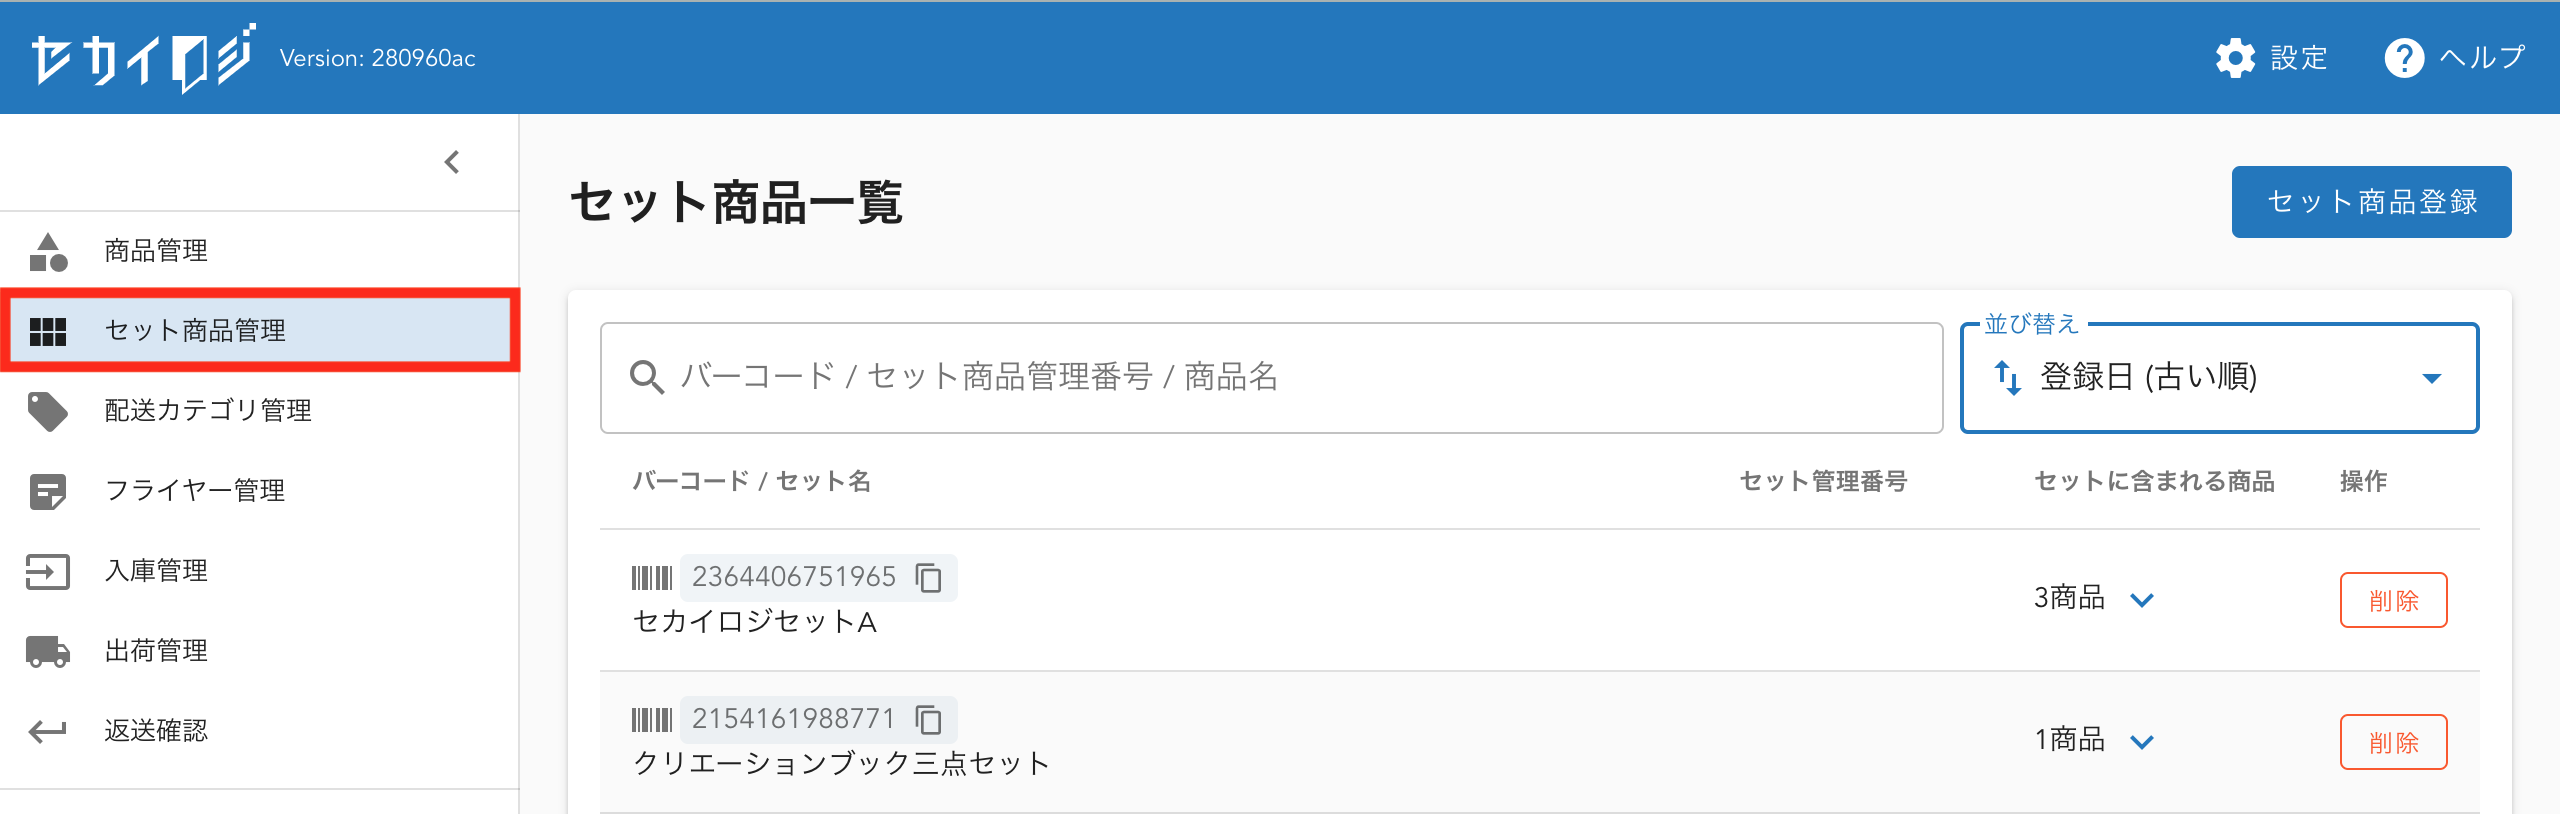Collapse the sidebar with the chevron
Screen dimensions: 2560x814
point(452,162)
